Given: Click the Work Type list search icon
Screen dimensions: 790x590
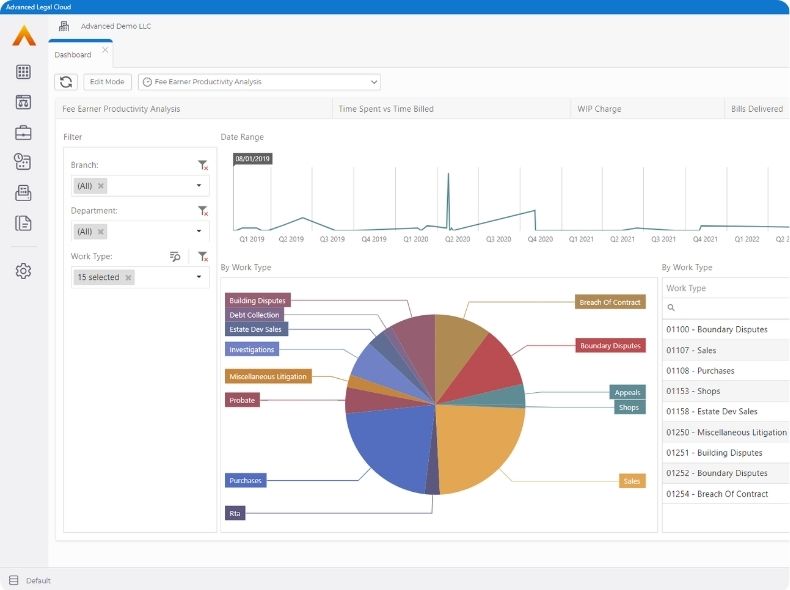Looking at the screenshot, I should coord(671,308).
